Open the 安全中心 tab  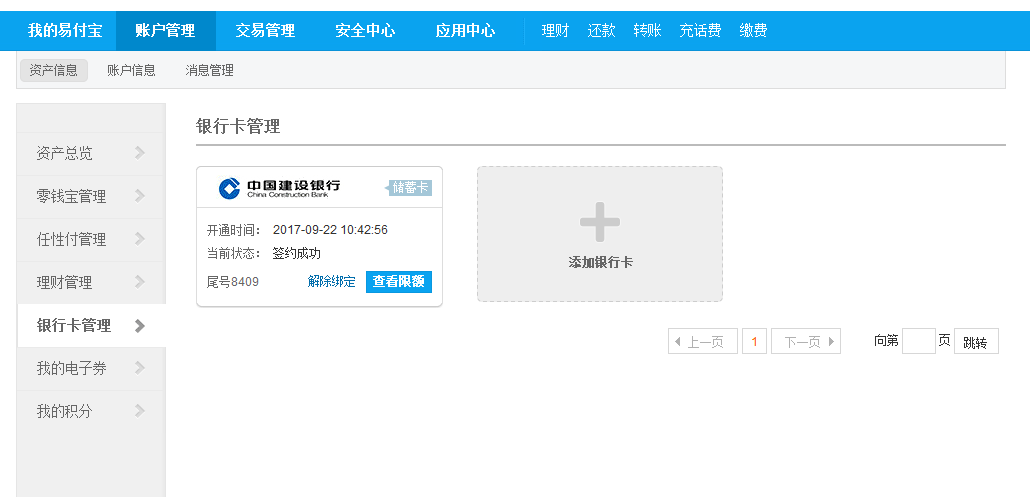[x=365, y=30]
